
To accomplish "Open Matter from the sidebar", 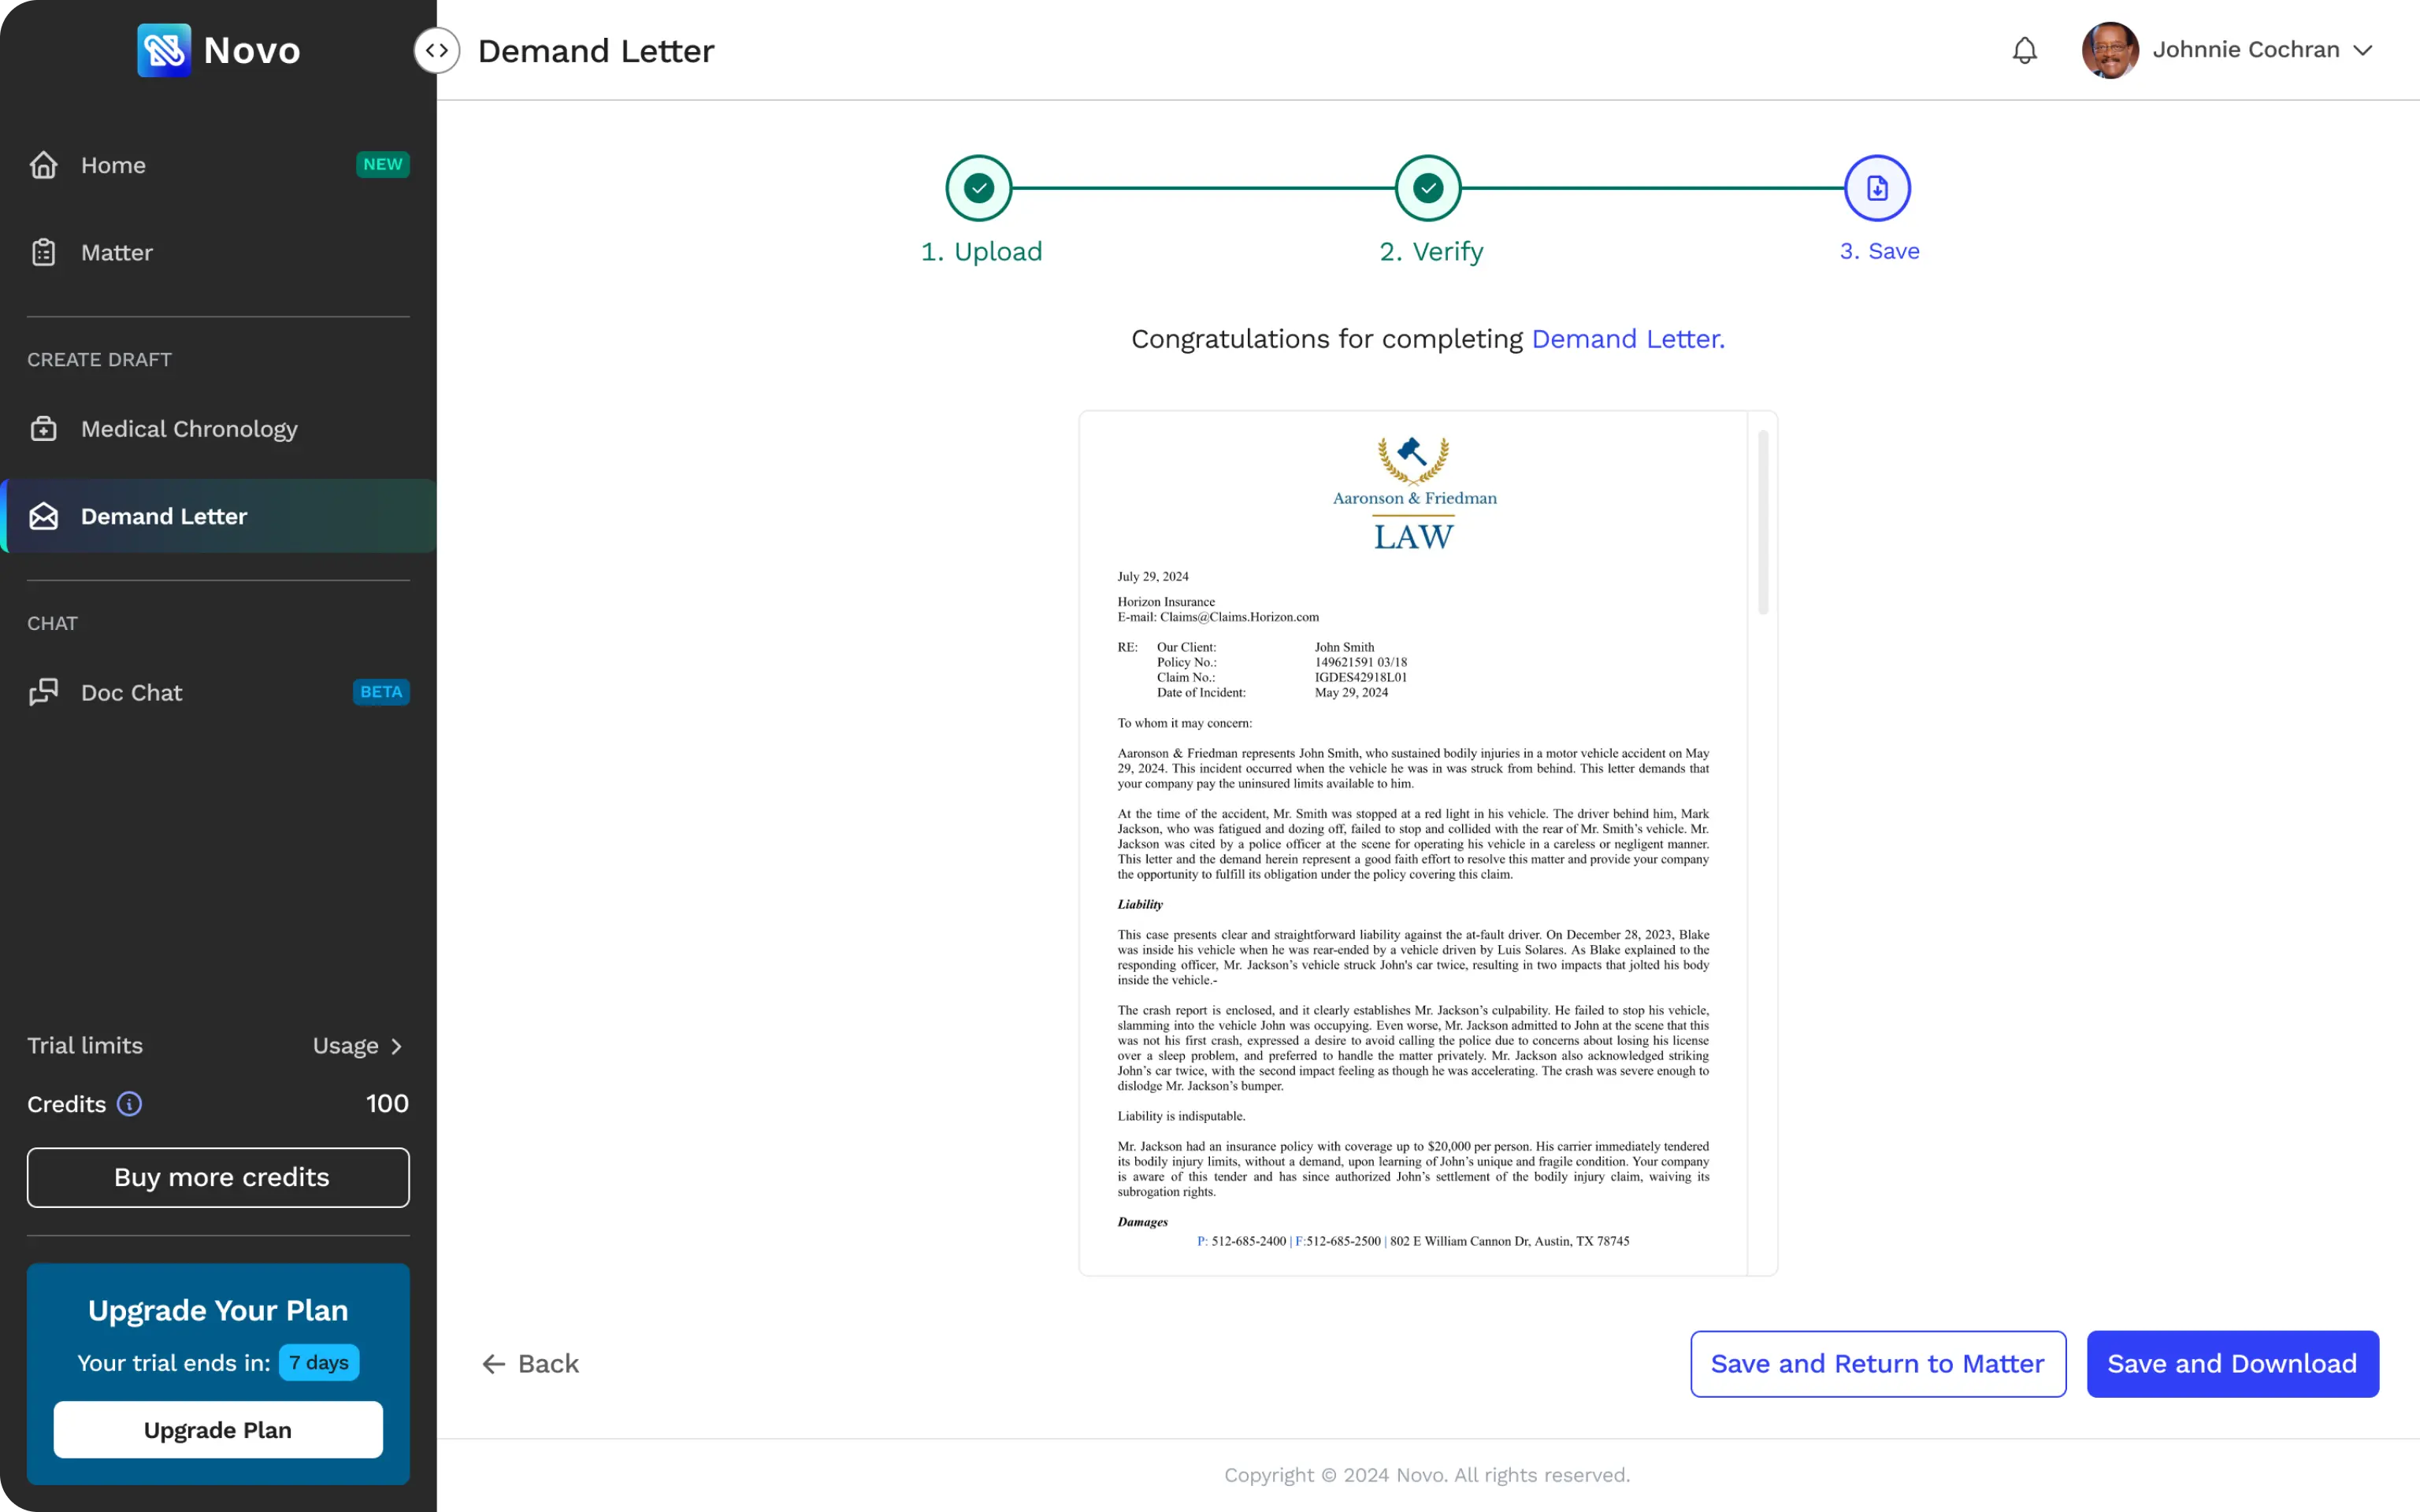I will (x=116, y=252).
